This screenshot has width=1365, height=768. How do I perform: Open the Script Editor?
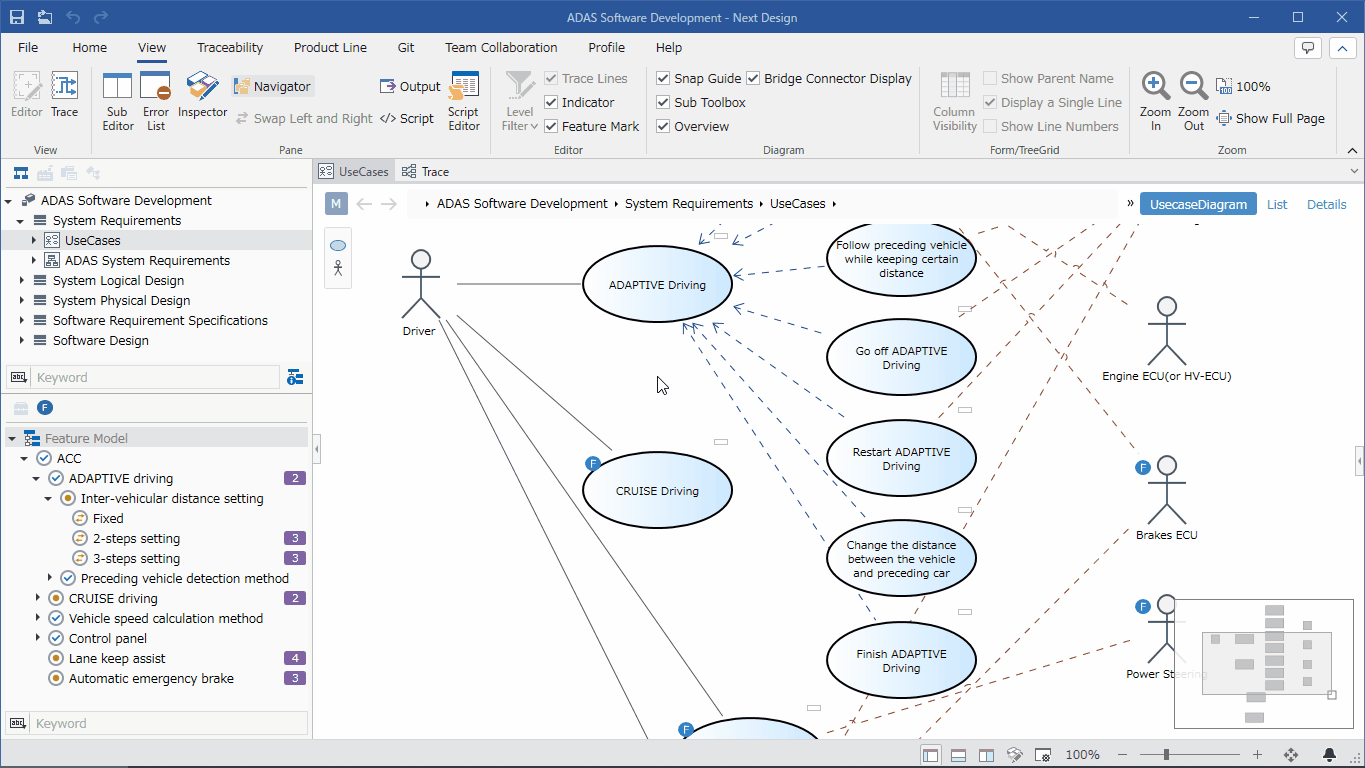(x=464, y=101)
